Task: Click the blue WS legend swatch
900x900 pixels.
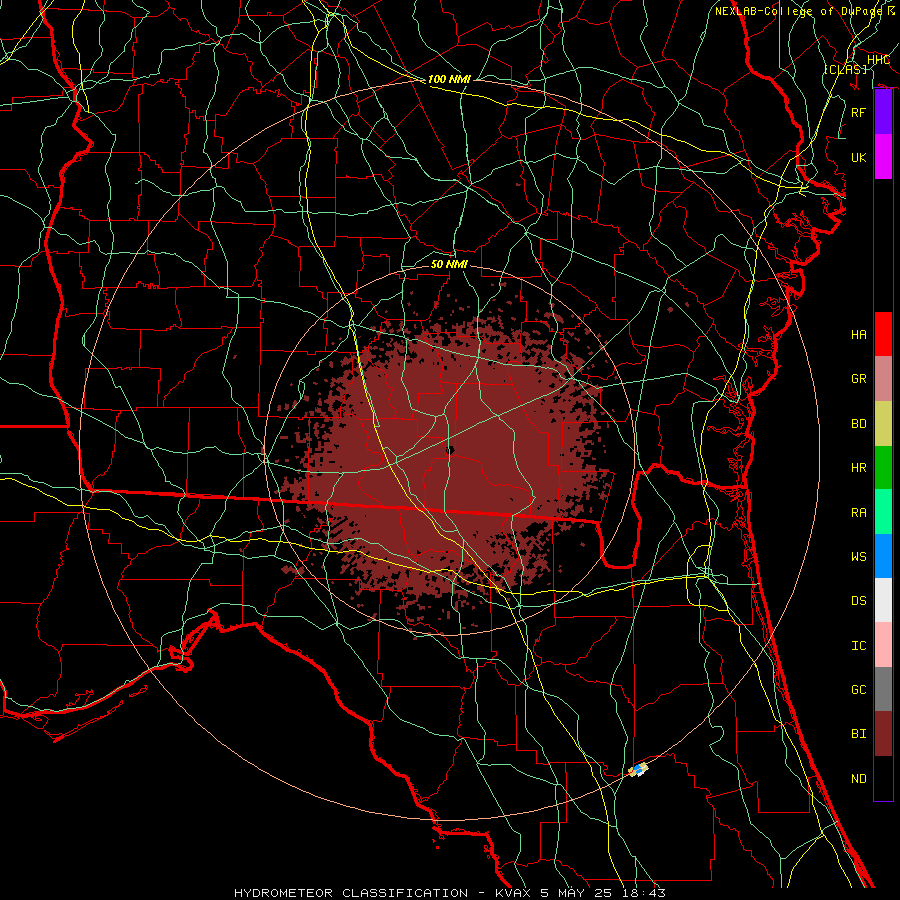Action: (883, 556)
